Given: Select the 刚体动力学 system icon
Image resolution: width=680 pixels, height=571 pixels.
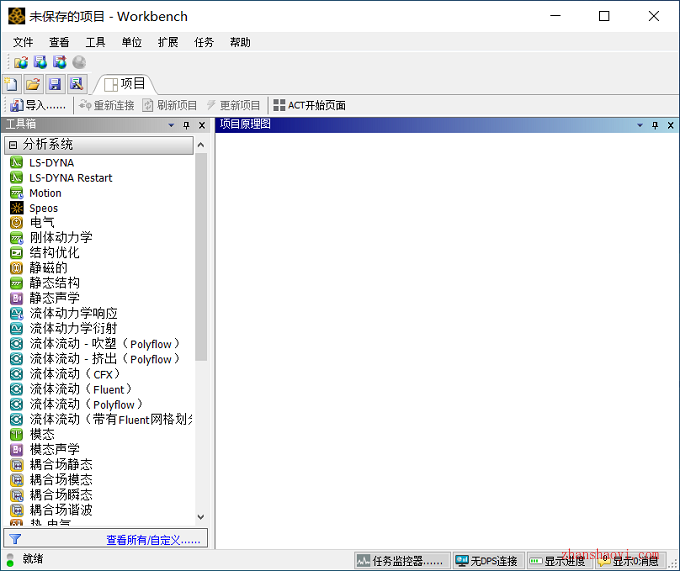Looking at the screenshot, I should coord(16,238).
